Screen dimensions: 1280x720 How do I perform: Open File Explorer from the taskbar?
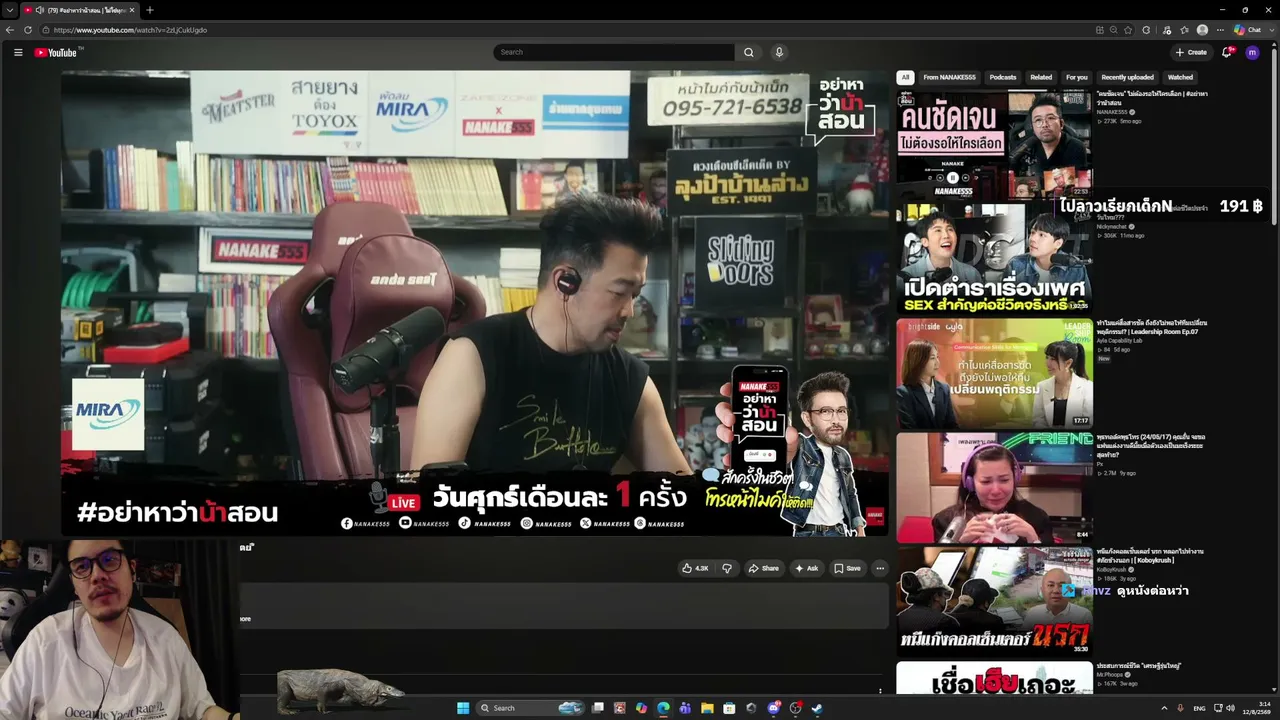[707, 708]
